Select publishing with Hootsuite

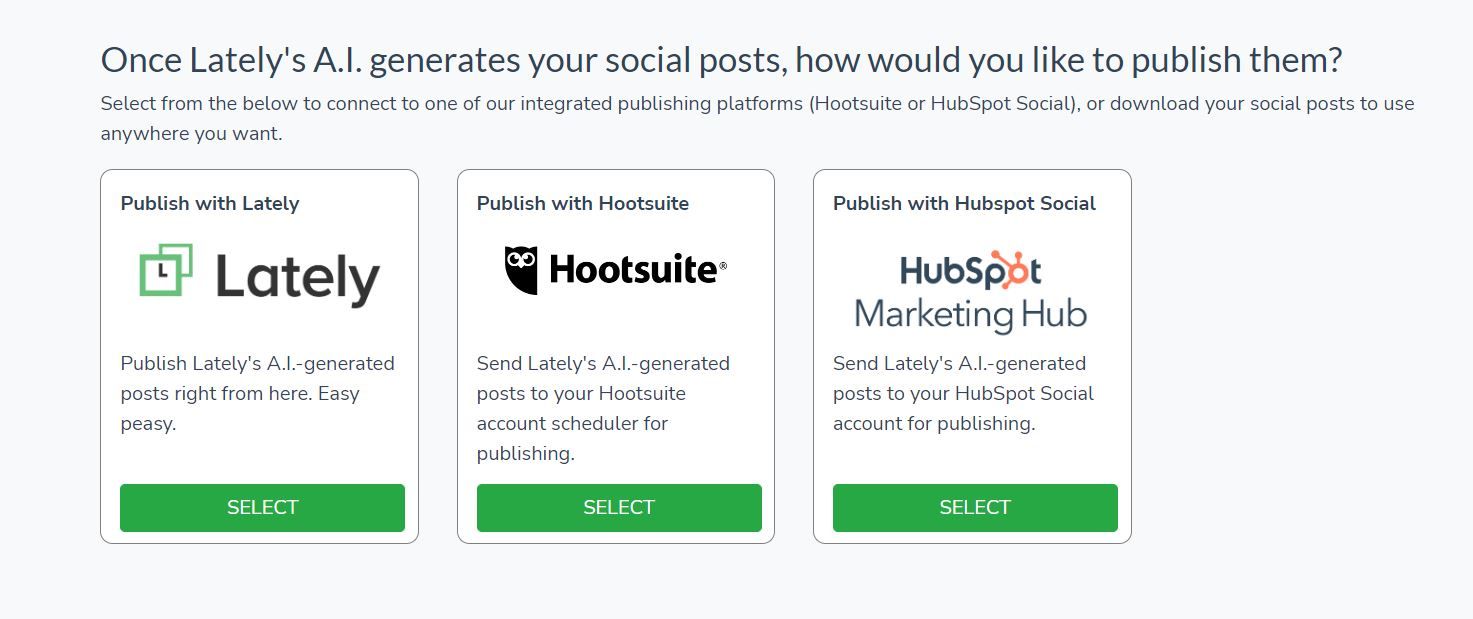pos(618,507)
